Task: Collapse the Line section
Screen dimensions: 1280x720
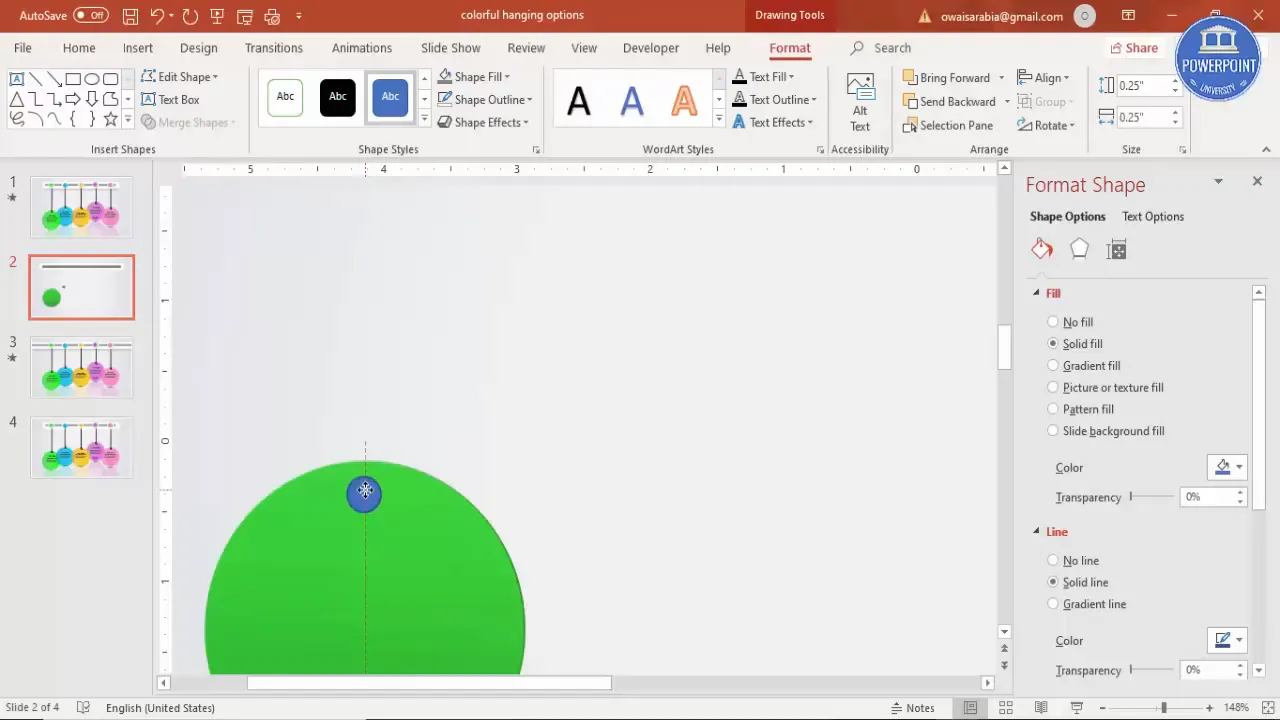Action: pyautogui.click(x=1036, y=532)
